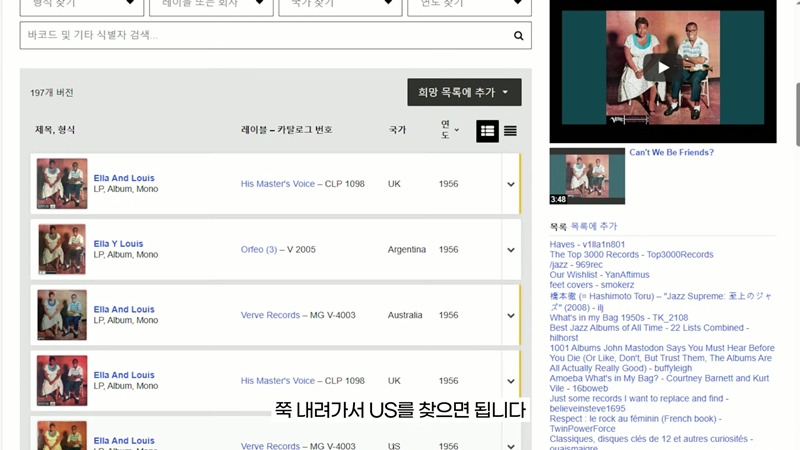Screen dimensions: 800x450
Task: Click the 레이블 – 카탈로그 번호 column header
Action: click(x=287, y=130)
